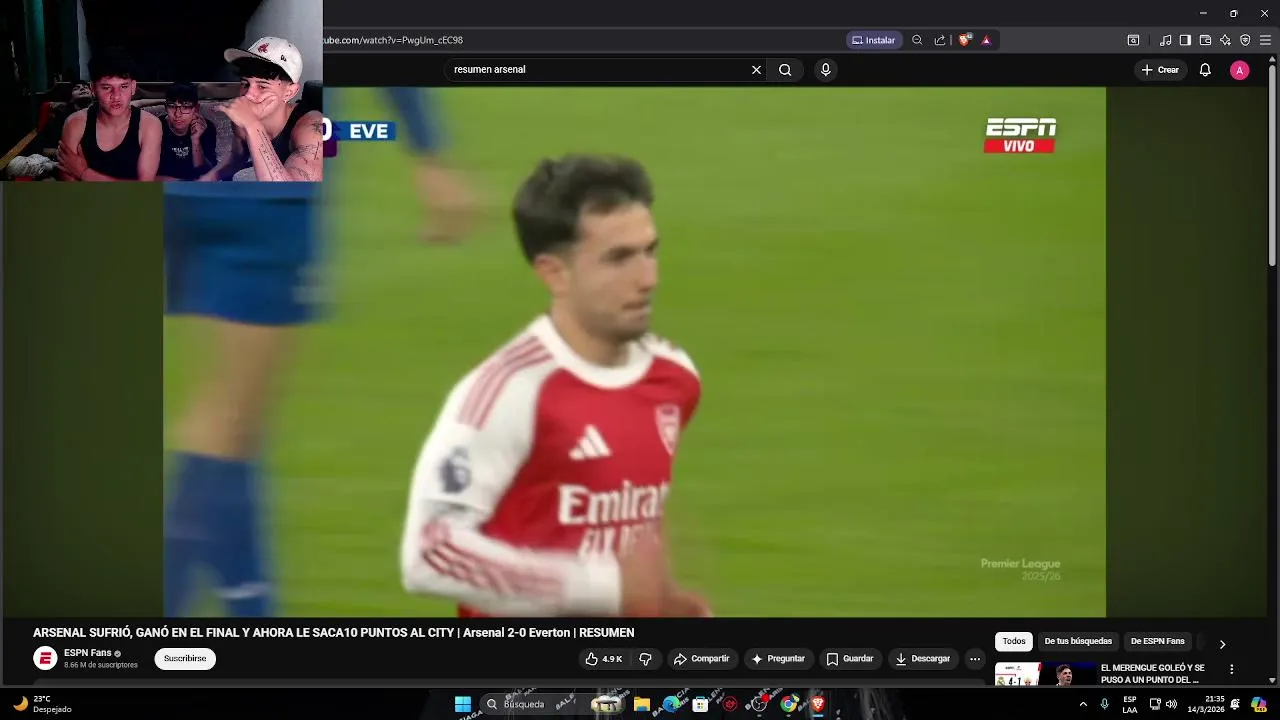The image size is (1280, 720).
Task: Select the 'De ESPN Fans' chip
Action: 1157,642
